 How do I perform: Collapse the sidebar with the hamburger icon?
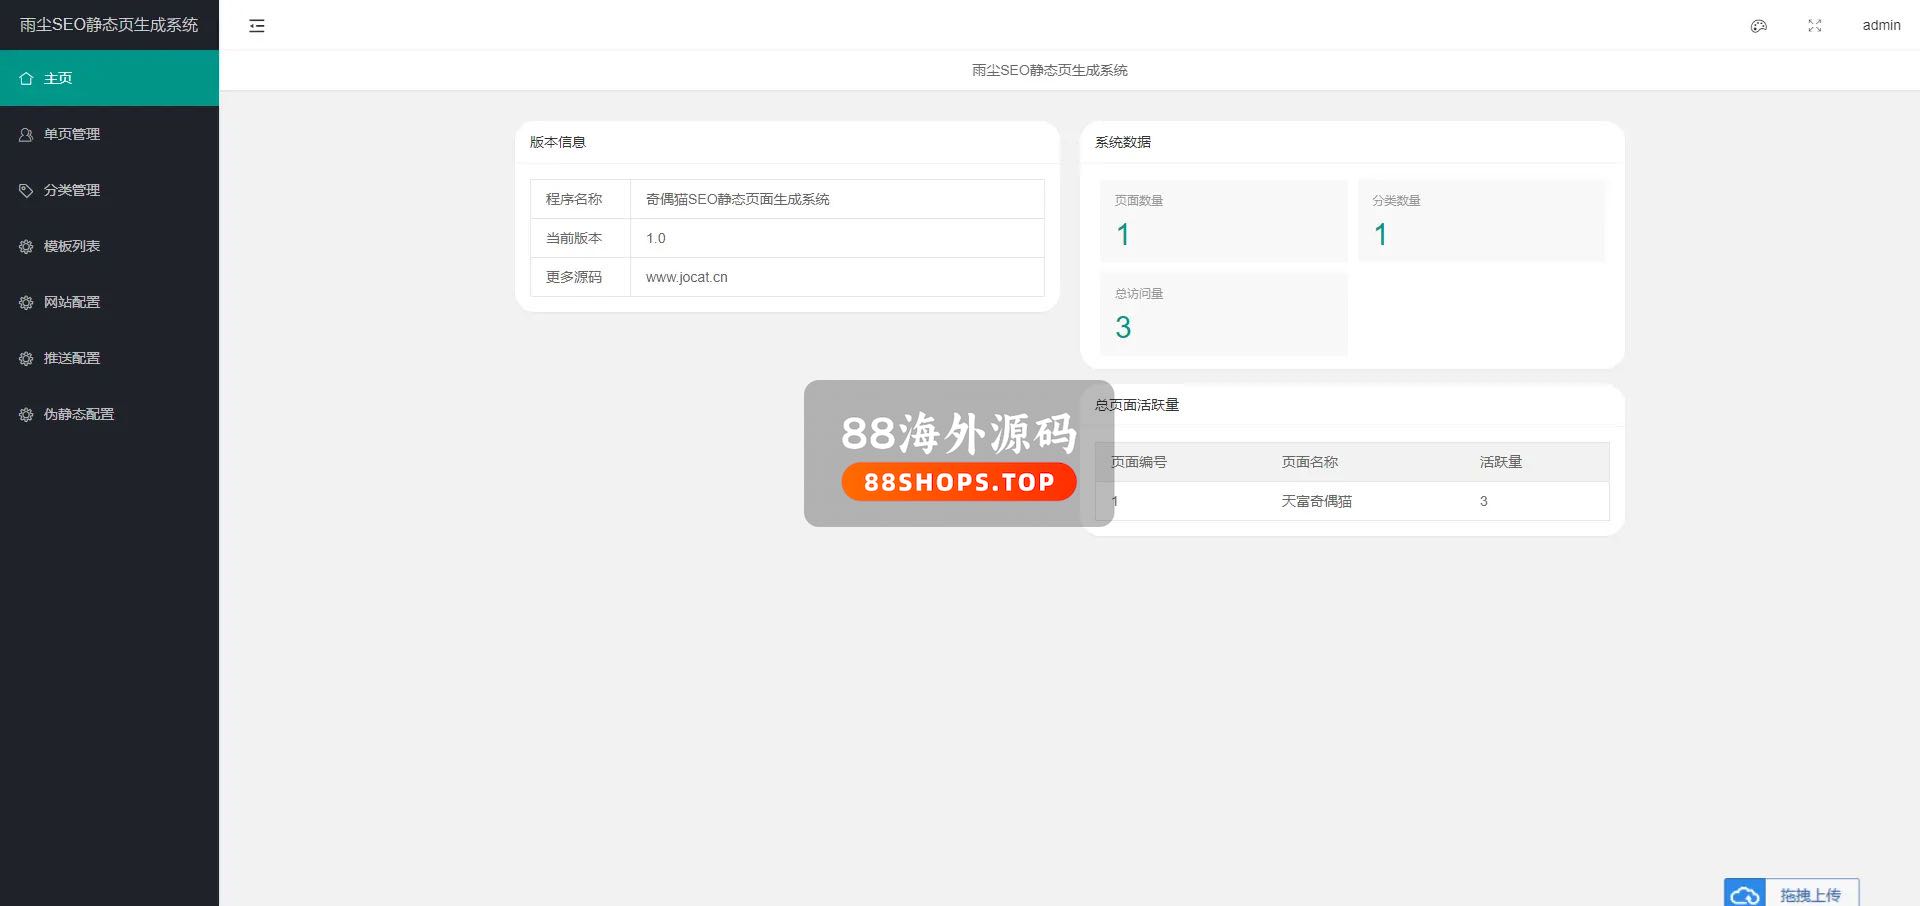coord(257,26)
